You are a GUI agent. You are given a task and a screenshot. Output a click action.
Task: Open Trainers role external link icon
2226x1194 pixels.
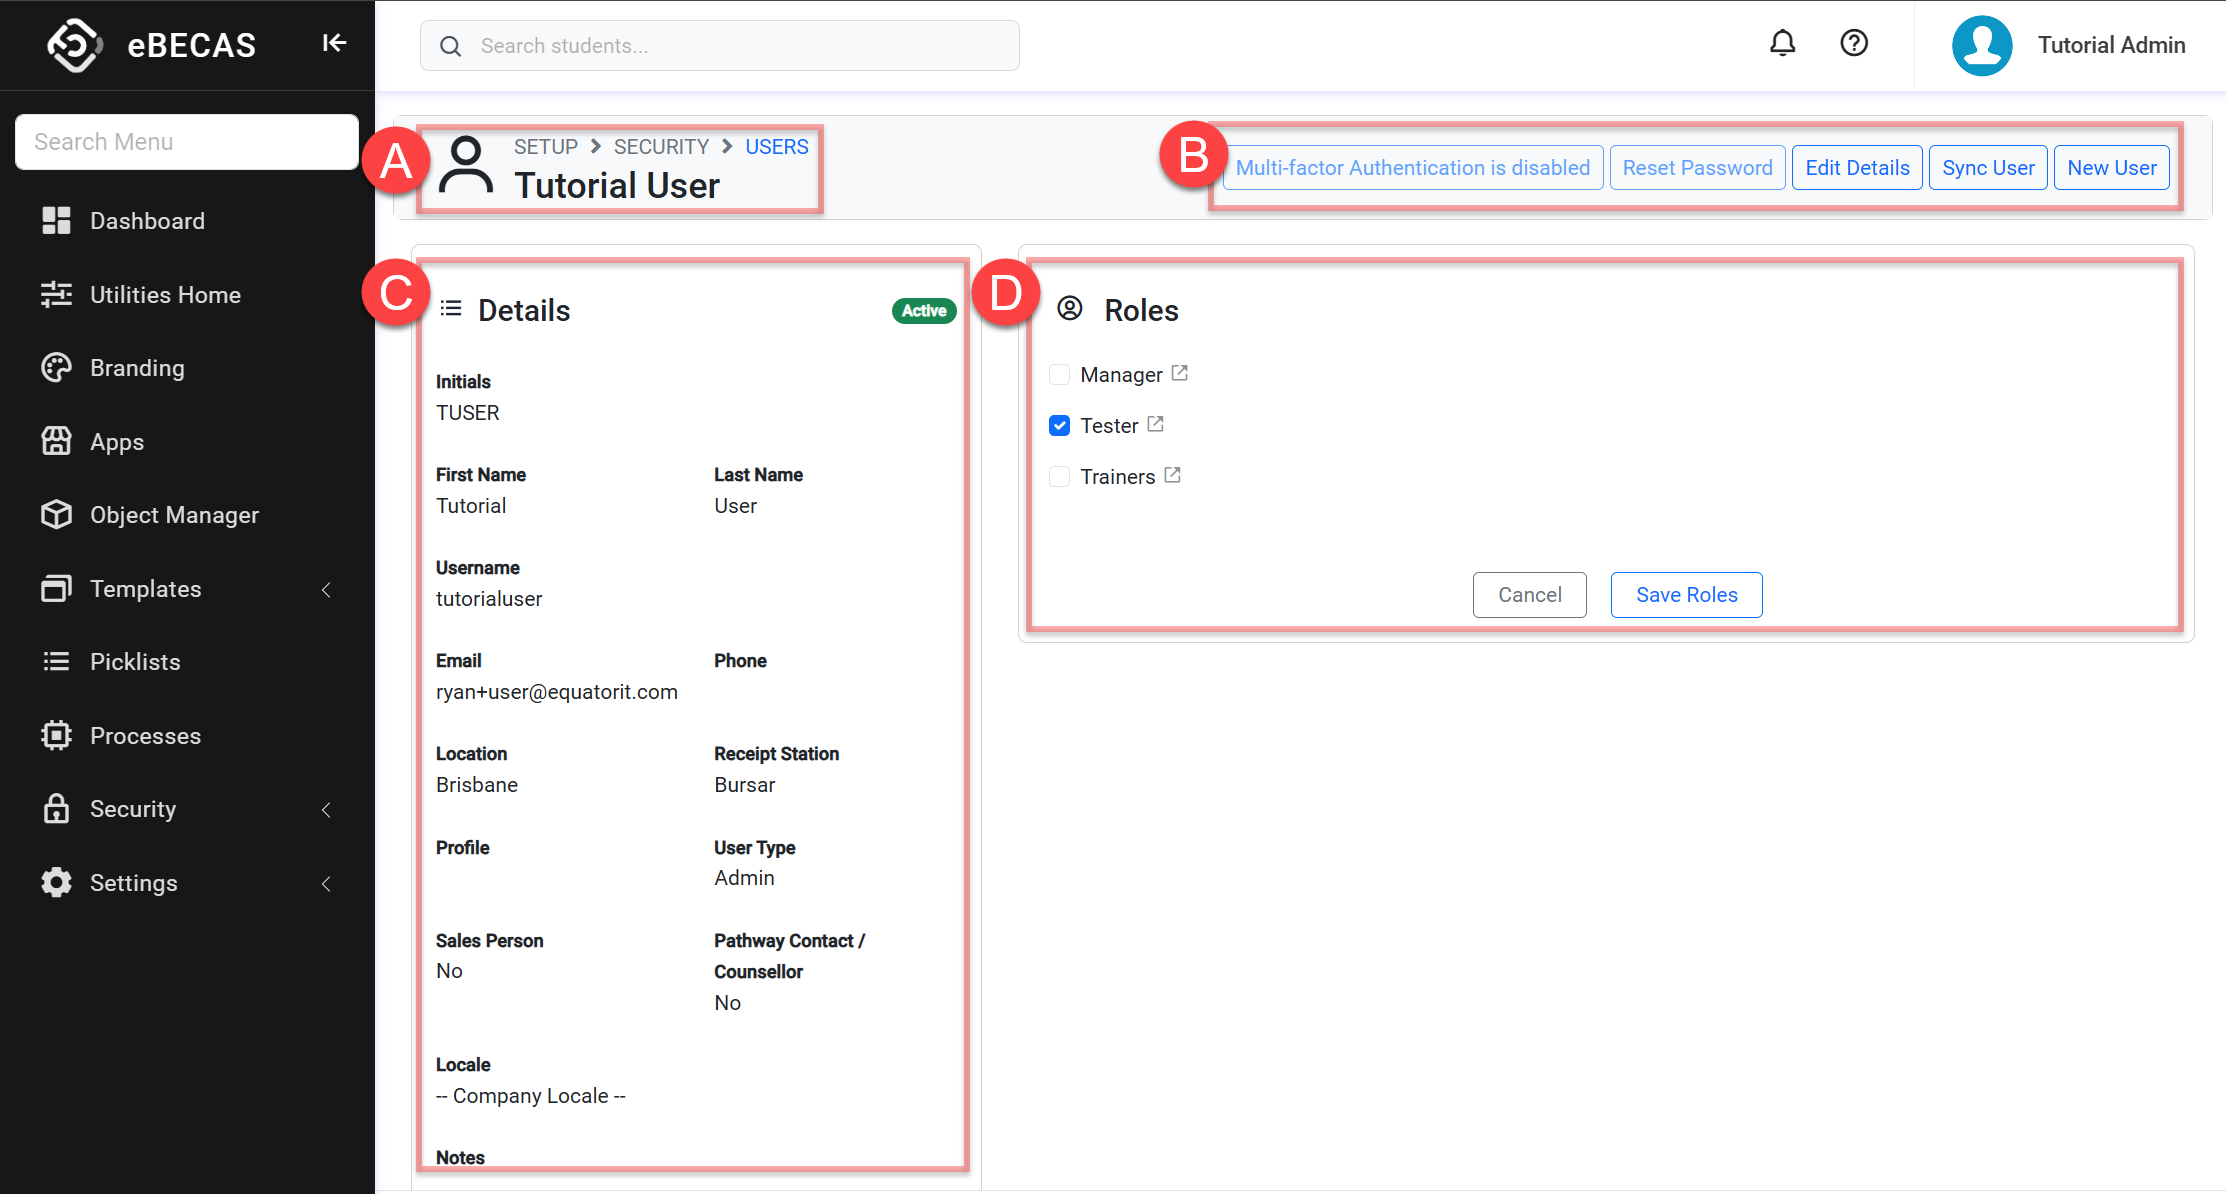[1173, 475]
